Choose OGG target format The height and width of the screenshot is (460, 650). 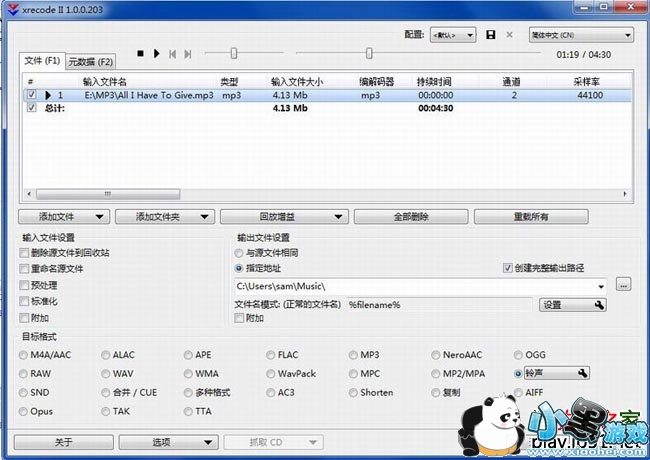point(518,355)
